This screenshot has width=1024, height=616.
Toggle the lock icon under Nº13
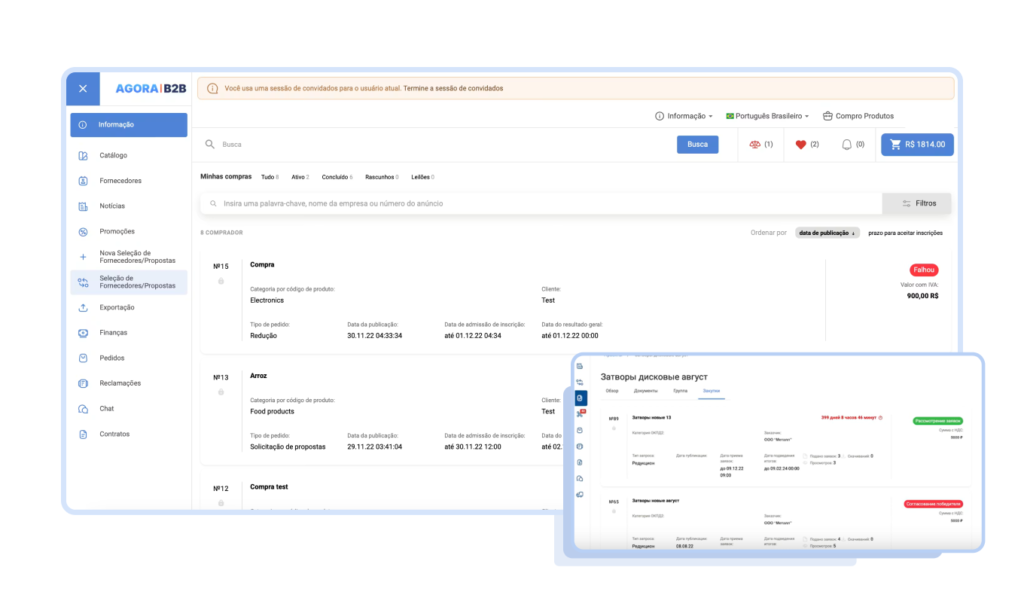pyautogui.click(x=221, y=393)
